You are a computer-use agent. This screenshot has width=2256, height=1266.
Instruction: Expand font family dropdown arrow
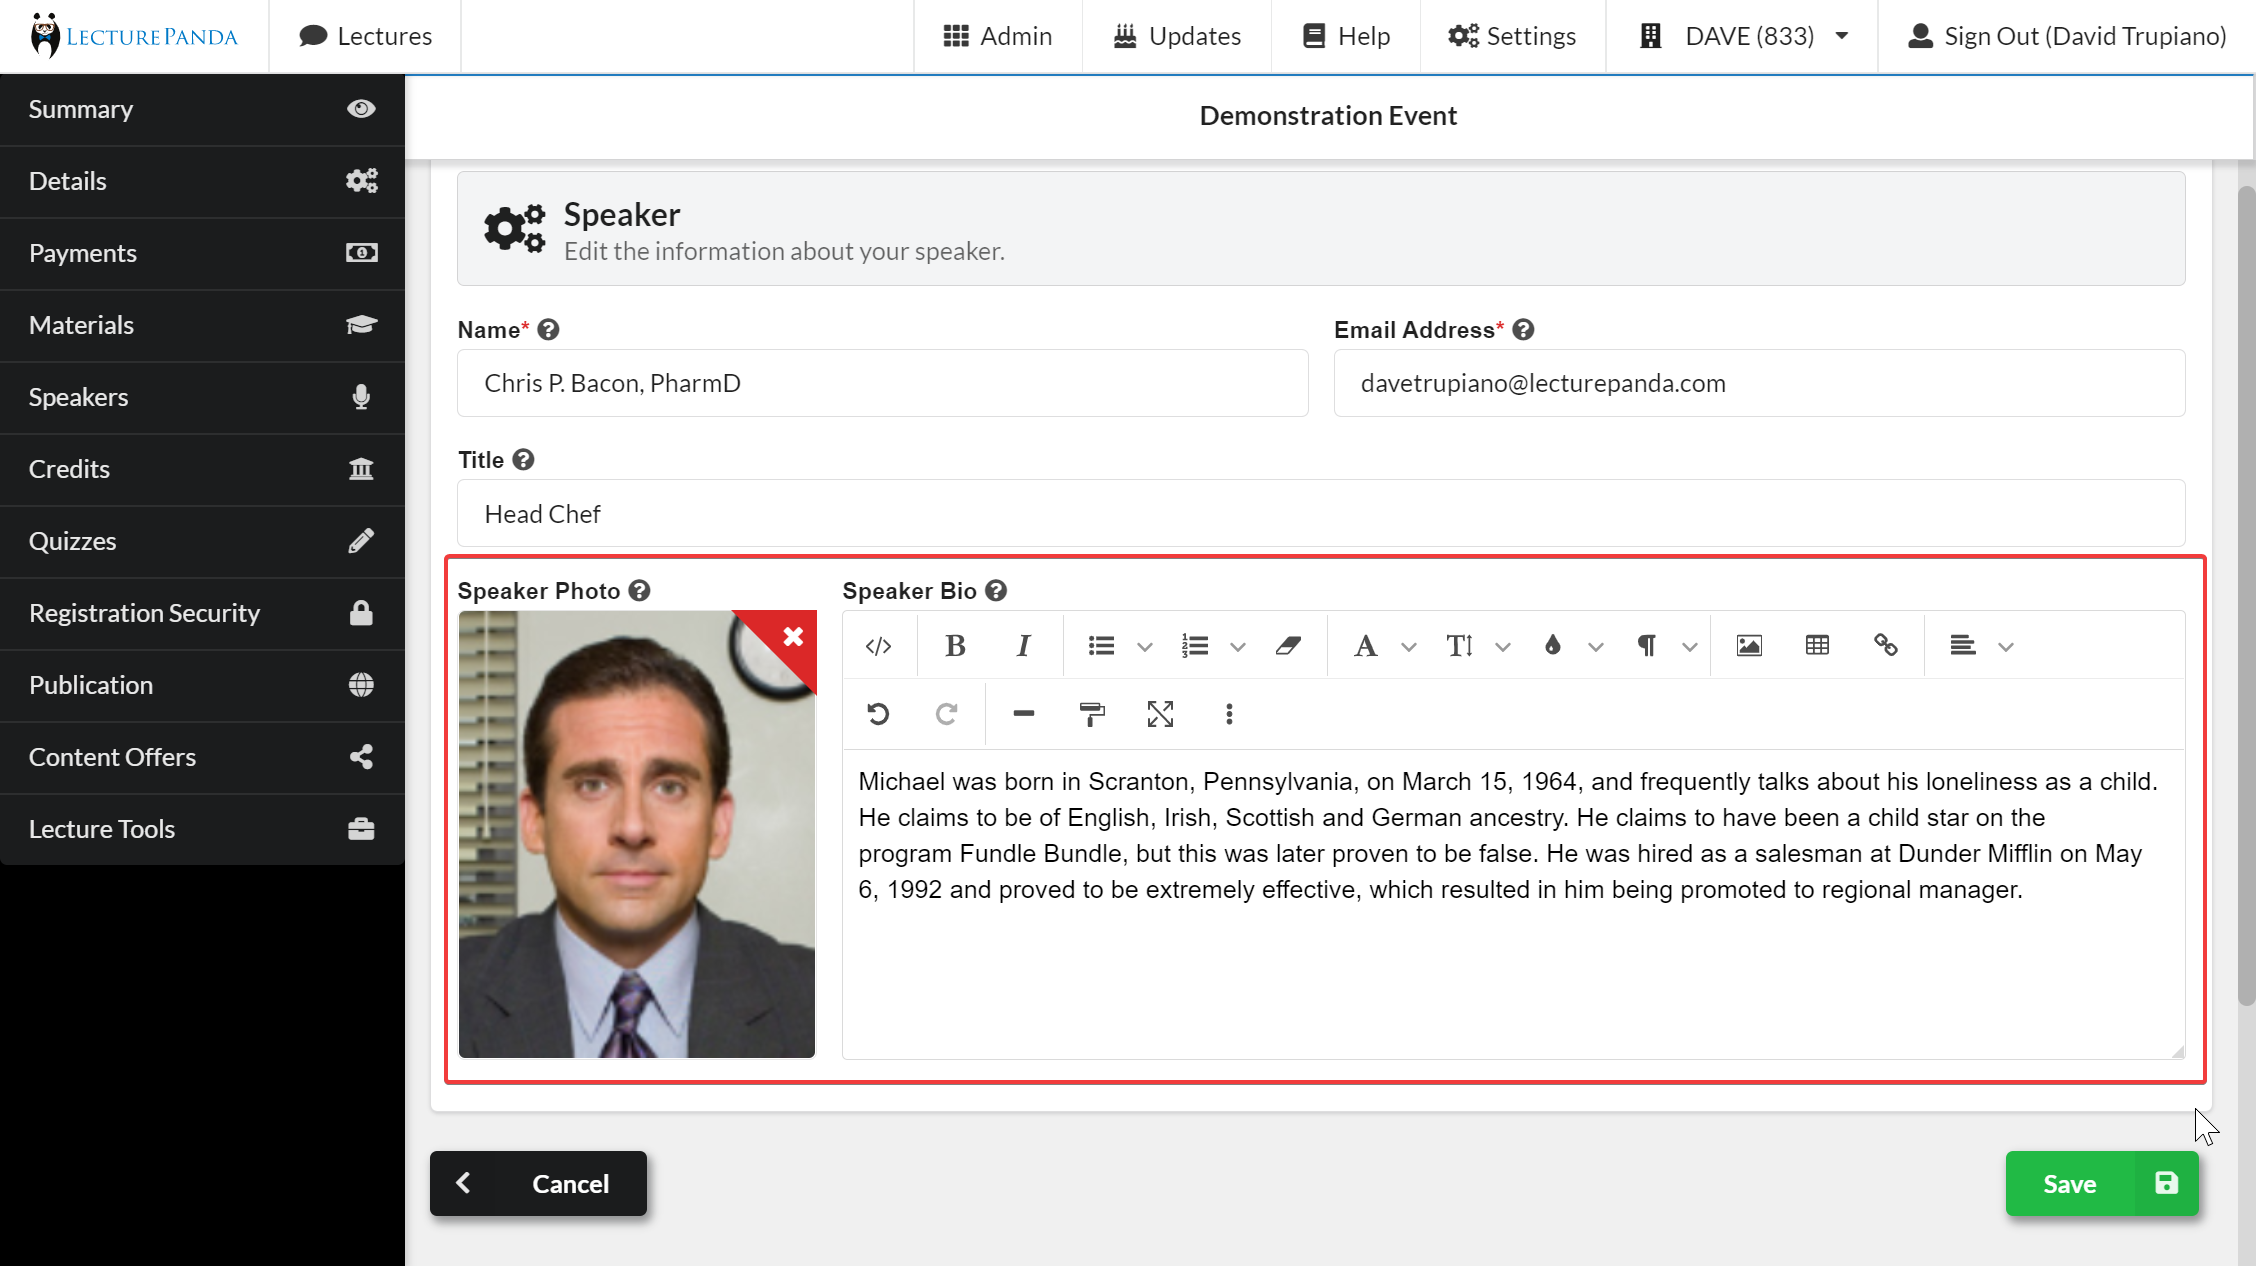1409,647
